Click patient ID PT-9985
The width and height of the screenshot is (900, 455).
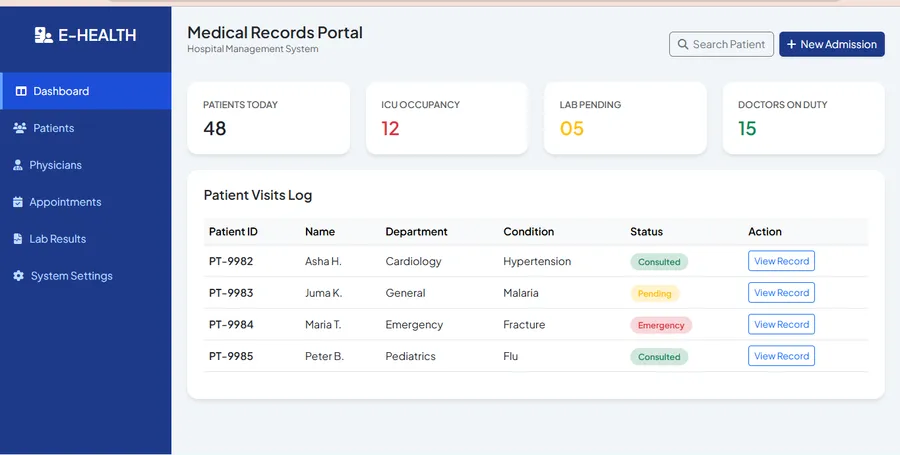[x=231, y=356]
